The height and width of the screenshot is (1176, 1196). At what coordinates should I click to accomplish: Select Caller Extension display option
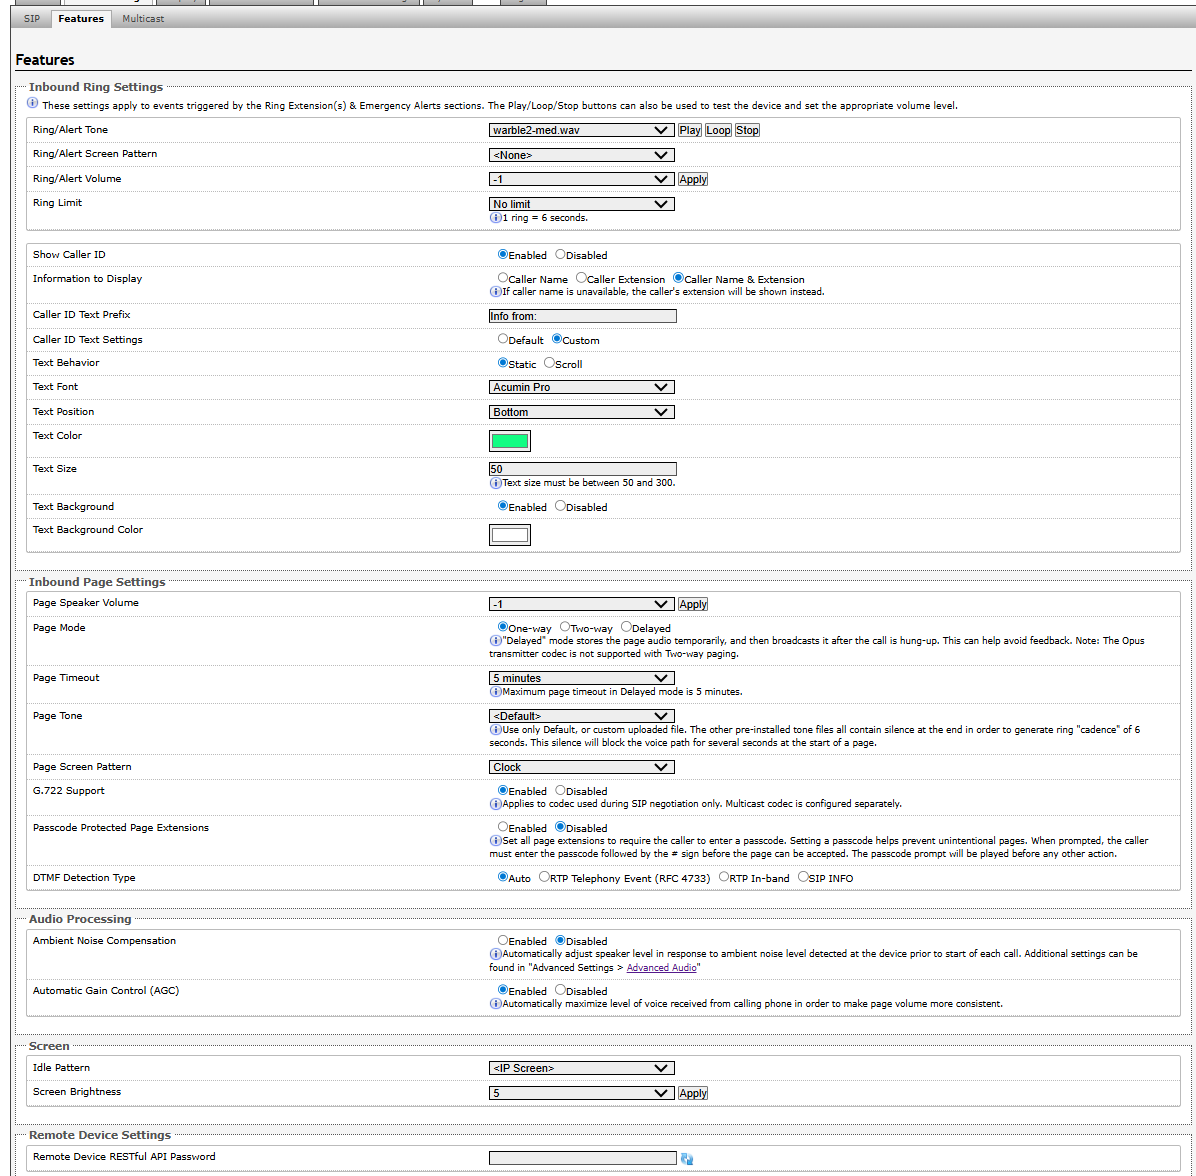click(581, 278)
